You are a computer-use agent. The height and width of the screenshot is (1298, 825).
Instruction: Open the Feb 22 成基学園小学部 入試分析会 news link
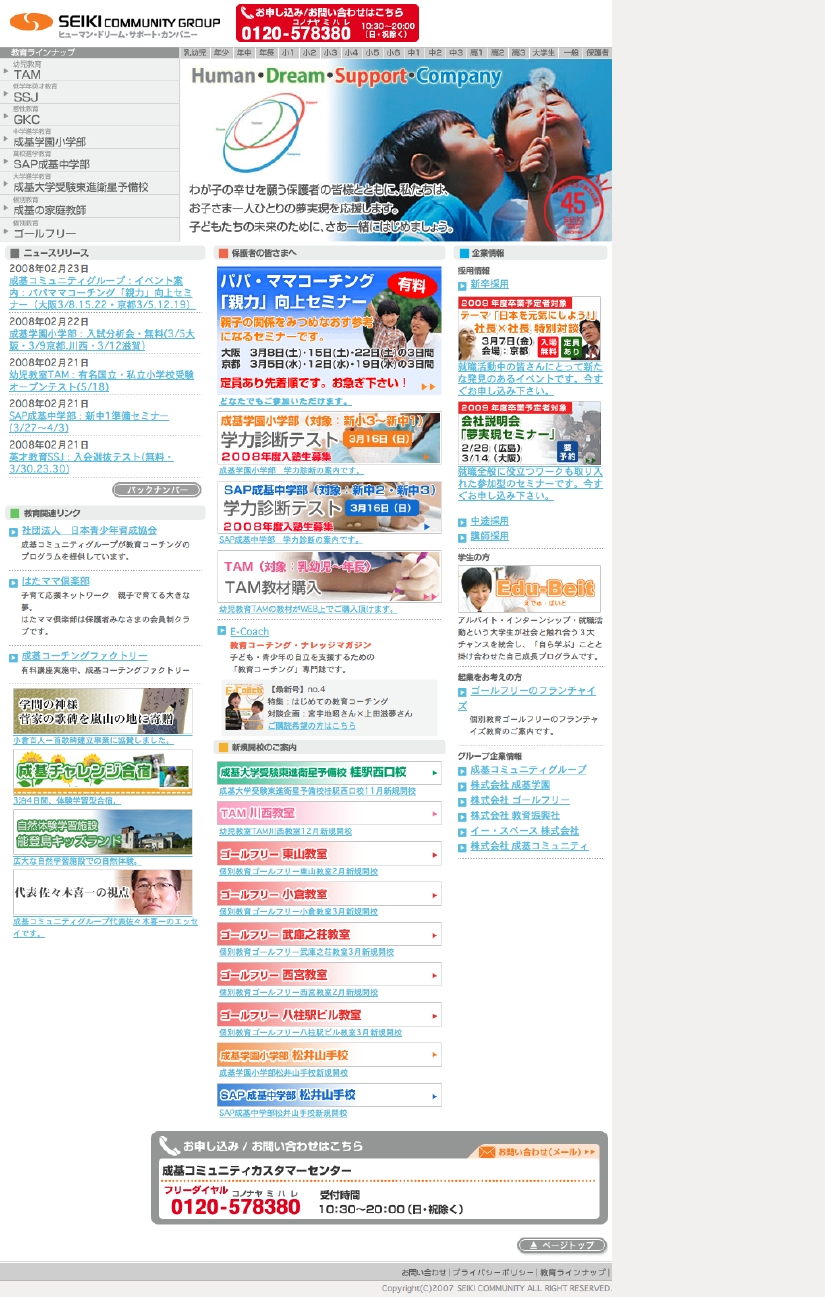click(x=100, y=339)
